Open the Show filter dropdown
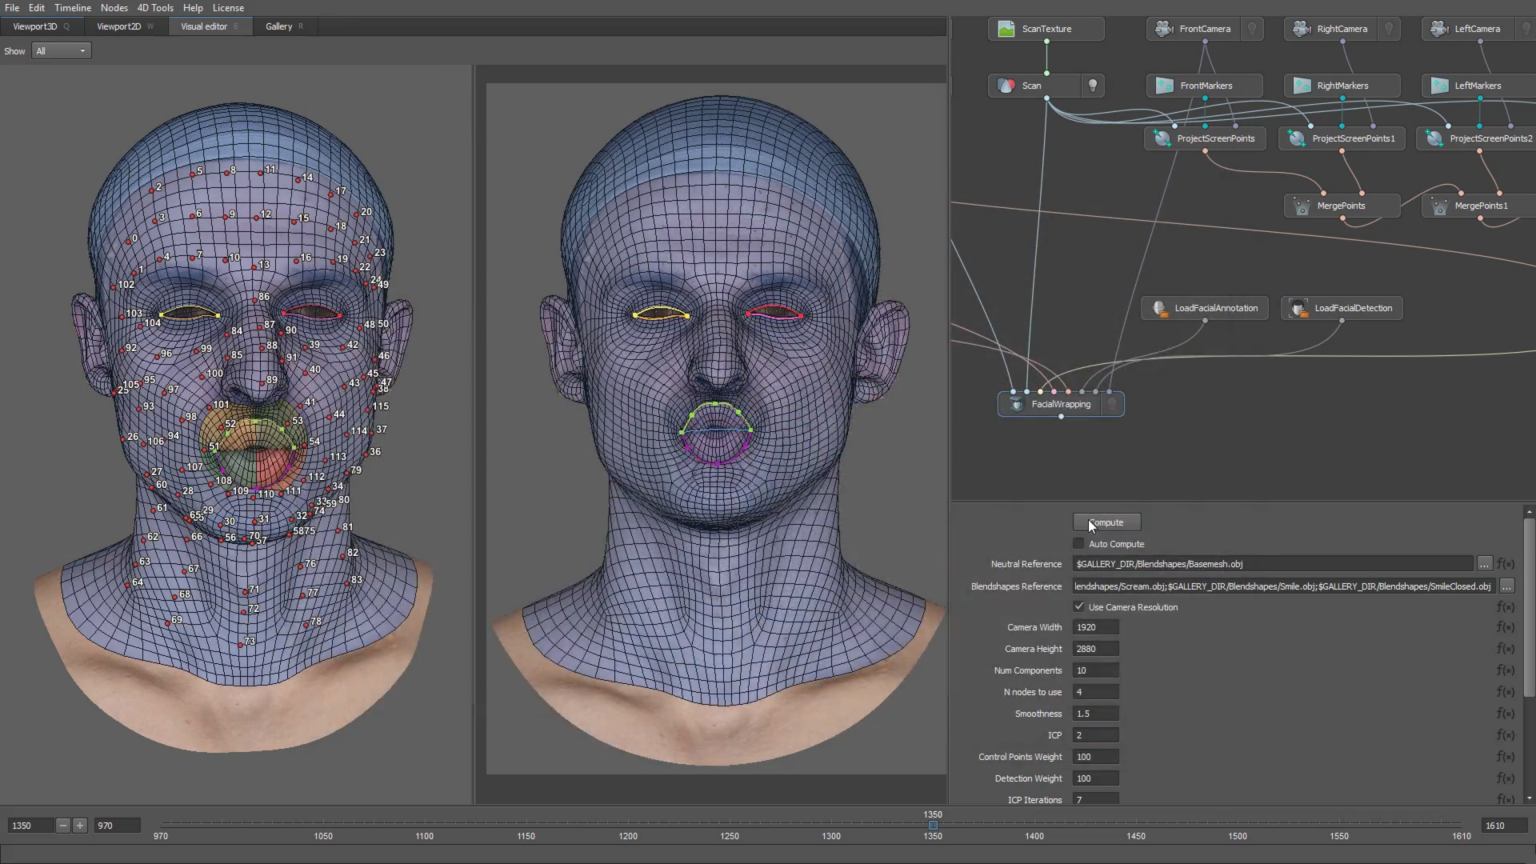The height and width of the screenshot is (864, 1536). pyautogui.click(x=60, y=50)
